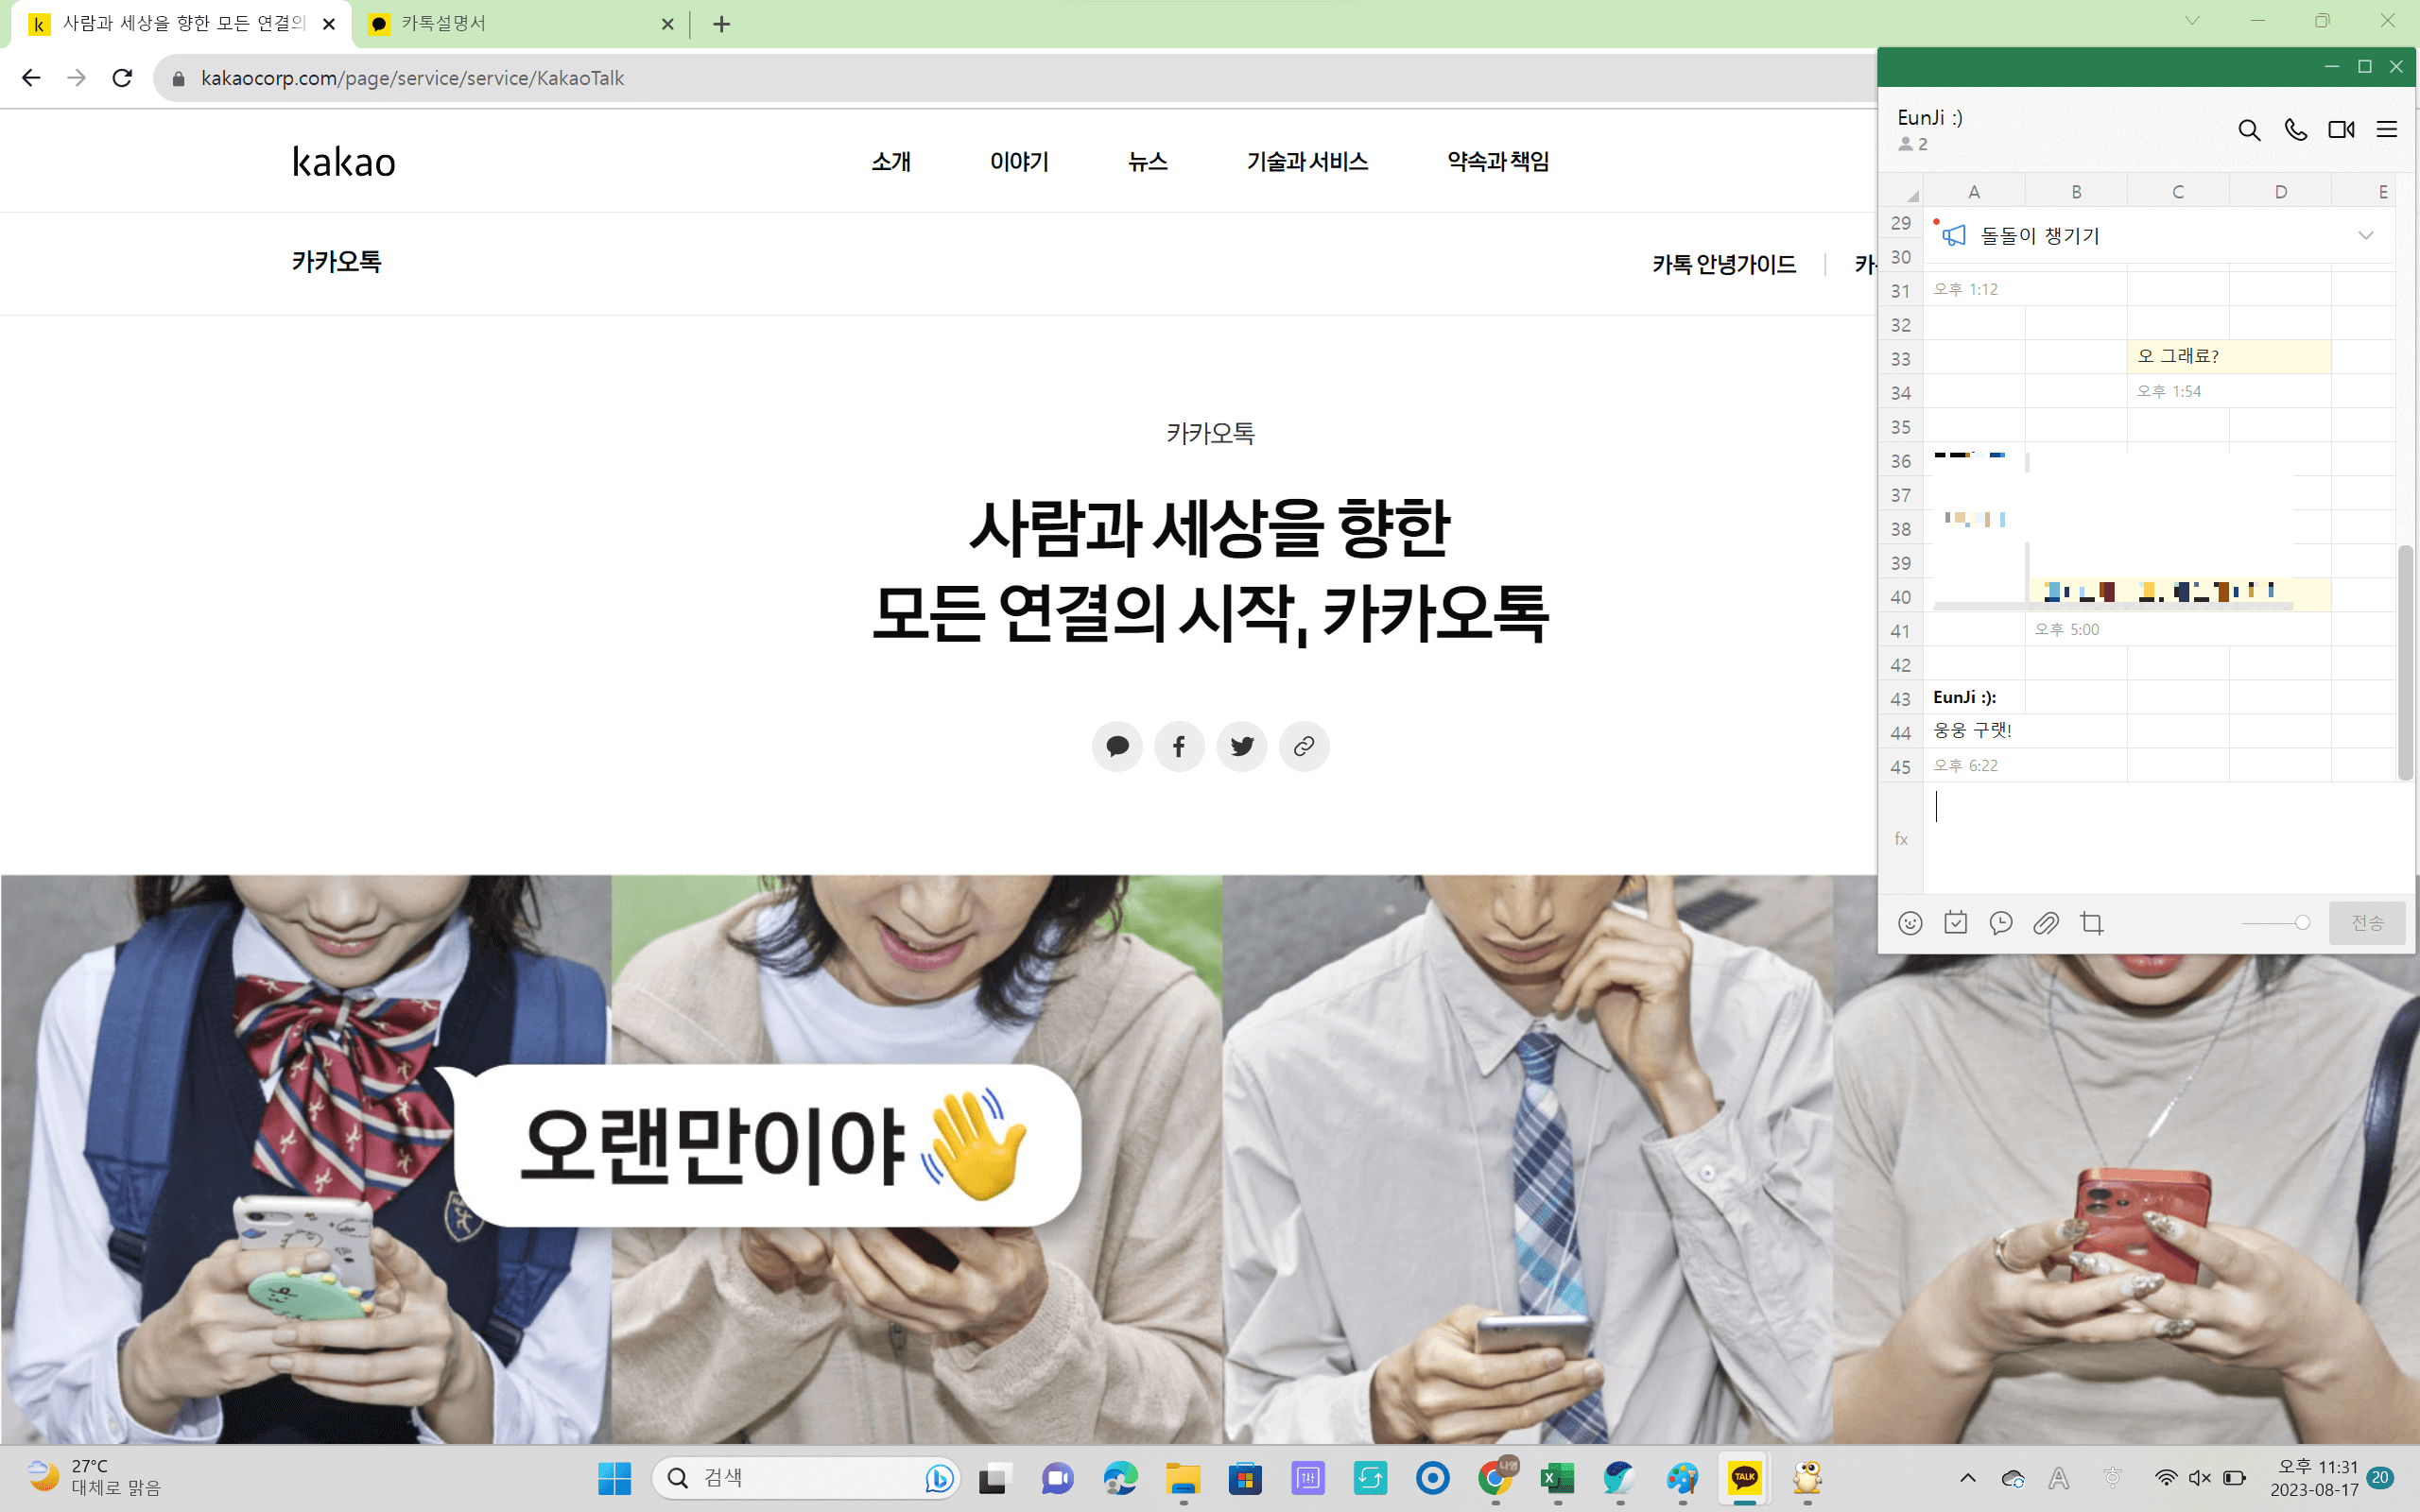Screen dimensions: 2420x1512
Task: Close the active kakao browser tab
Action: pos(329,24)
